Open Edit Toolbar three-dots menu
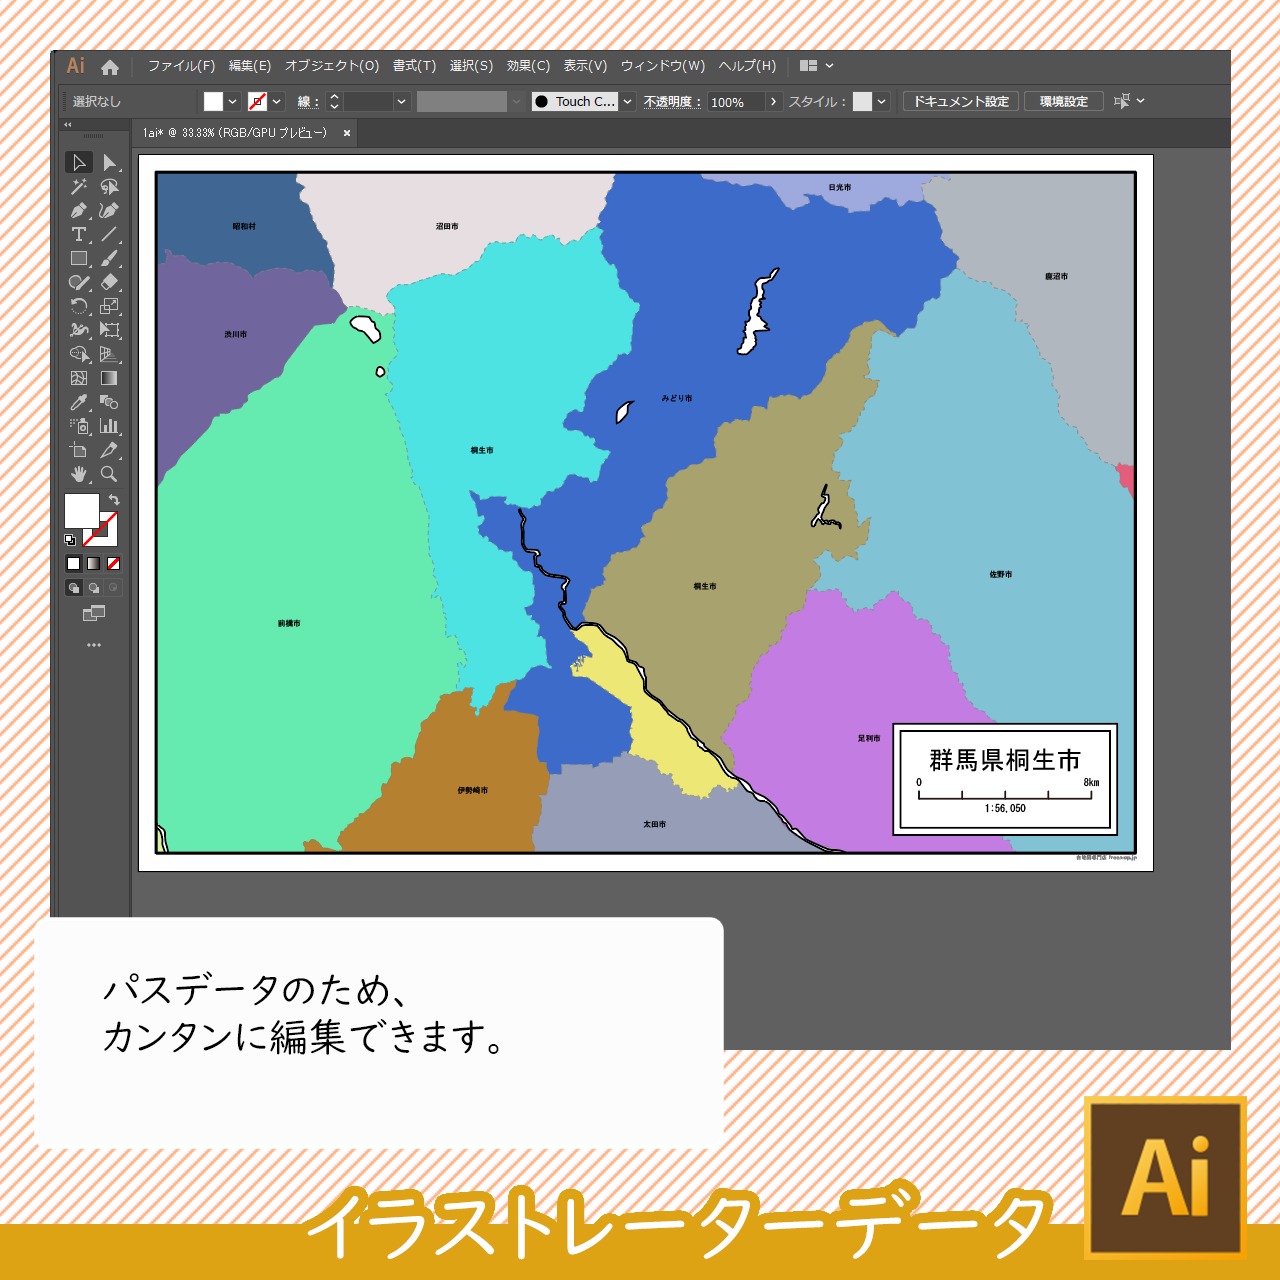 pyautogui.click(x=94, y=645)
